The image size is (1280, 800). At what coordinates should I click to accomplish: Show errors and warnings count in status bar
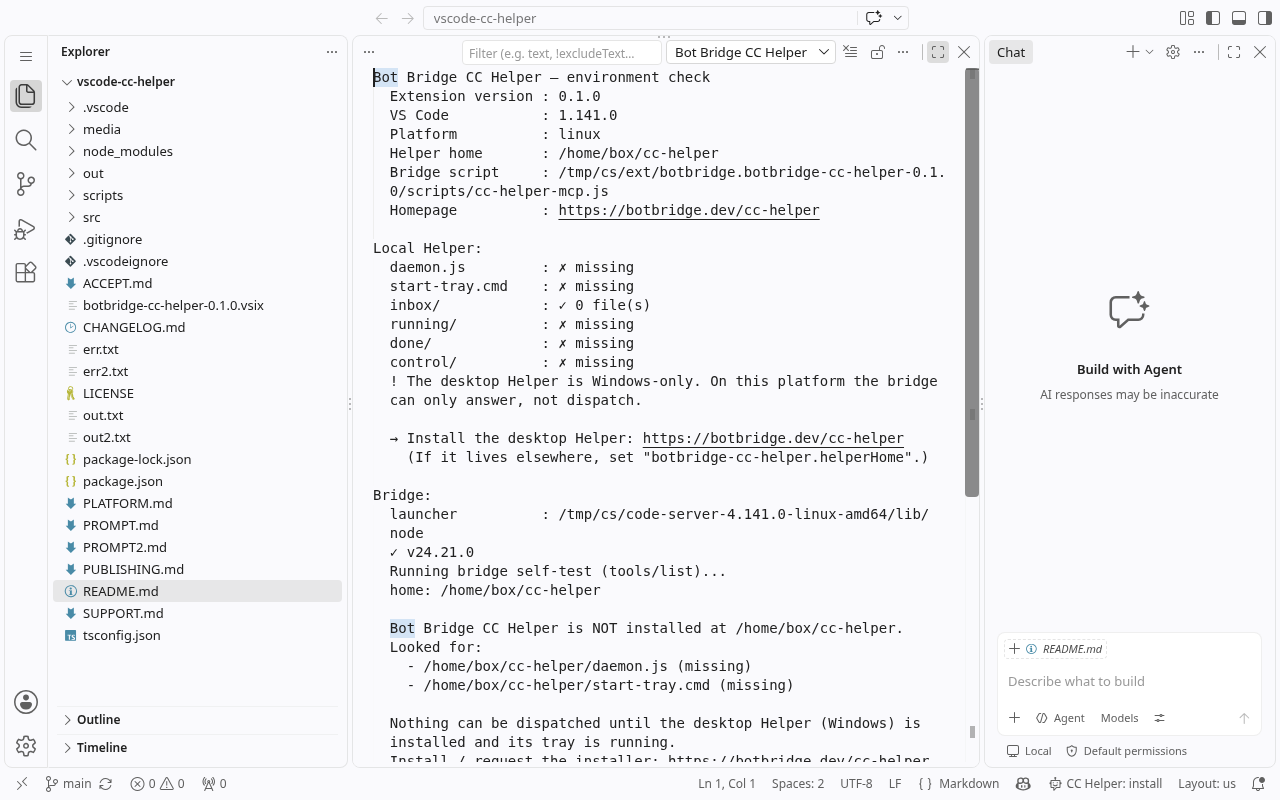(157, 784)
